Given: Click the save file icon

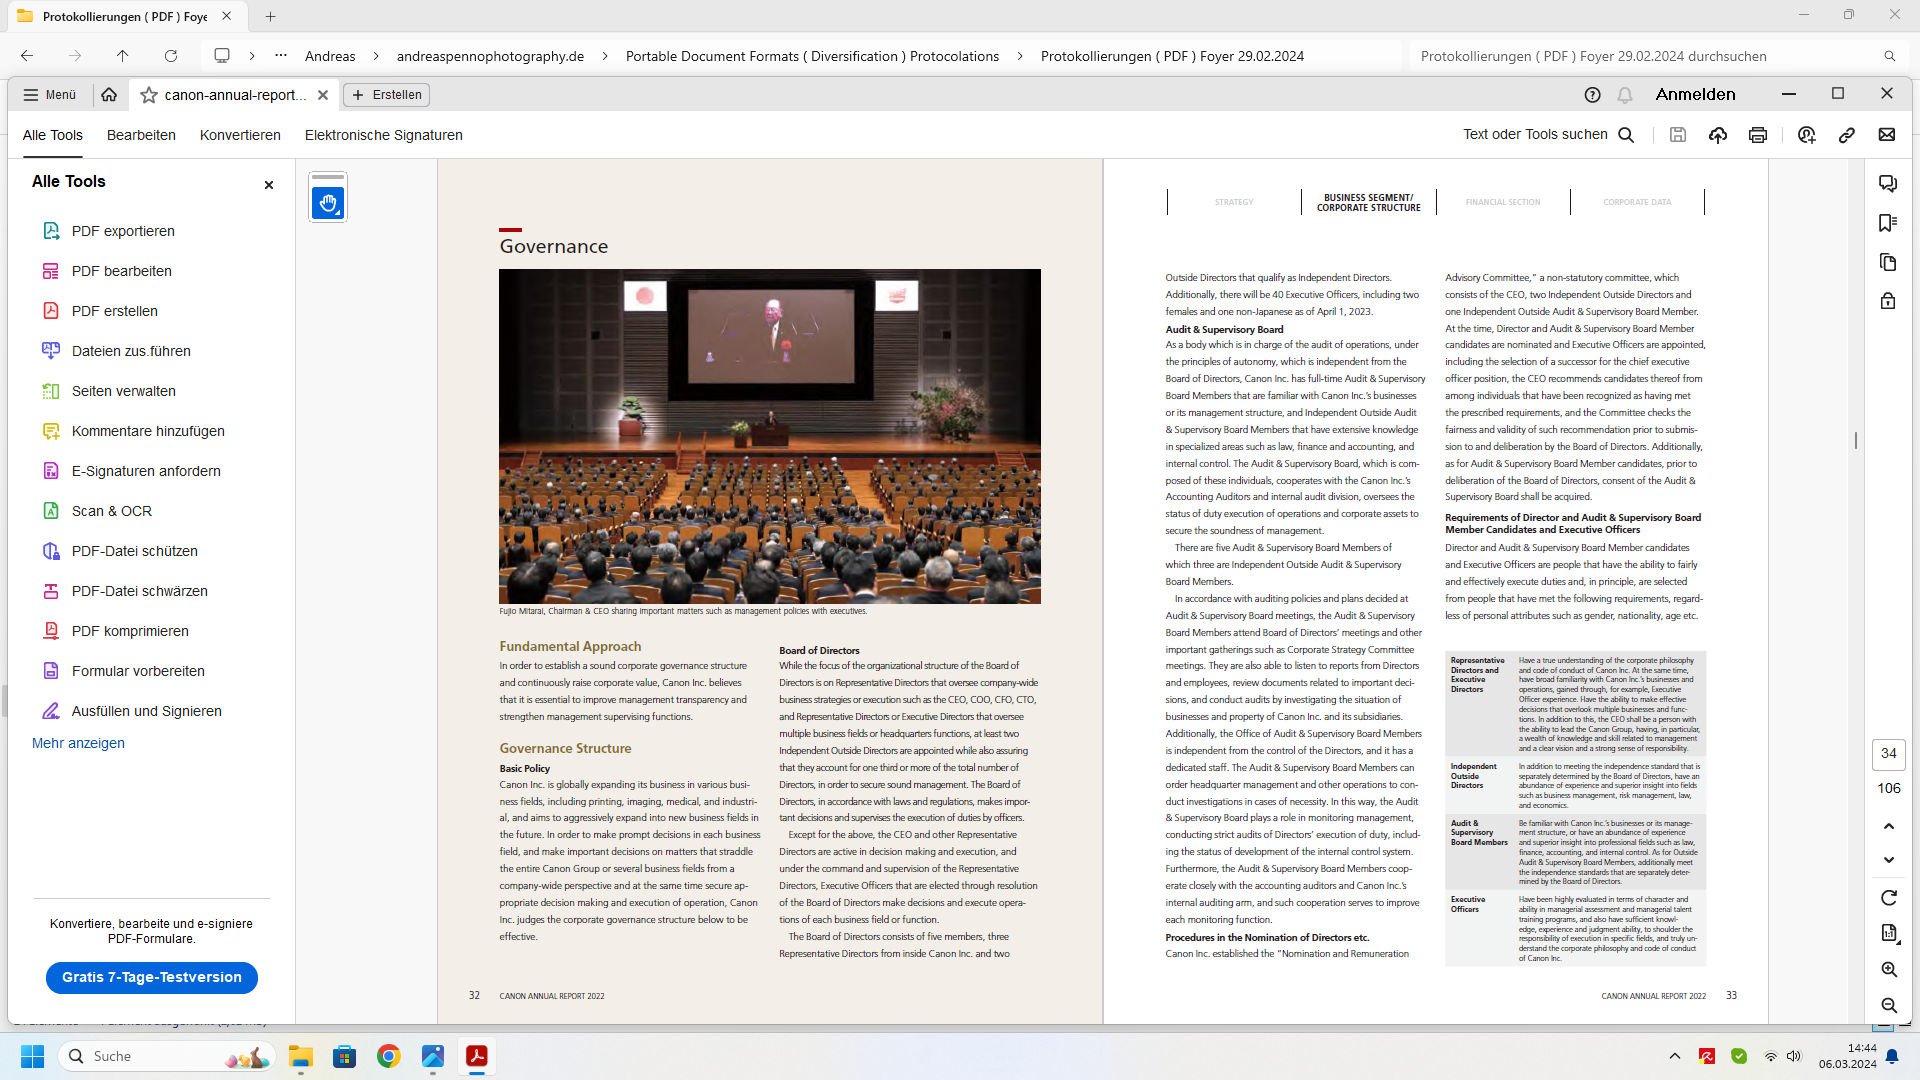Looking at the screenshot, I should pos(1678,135).
